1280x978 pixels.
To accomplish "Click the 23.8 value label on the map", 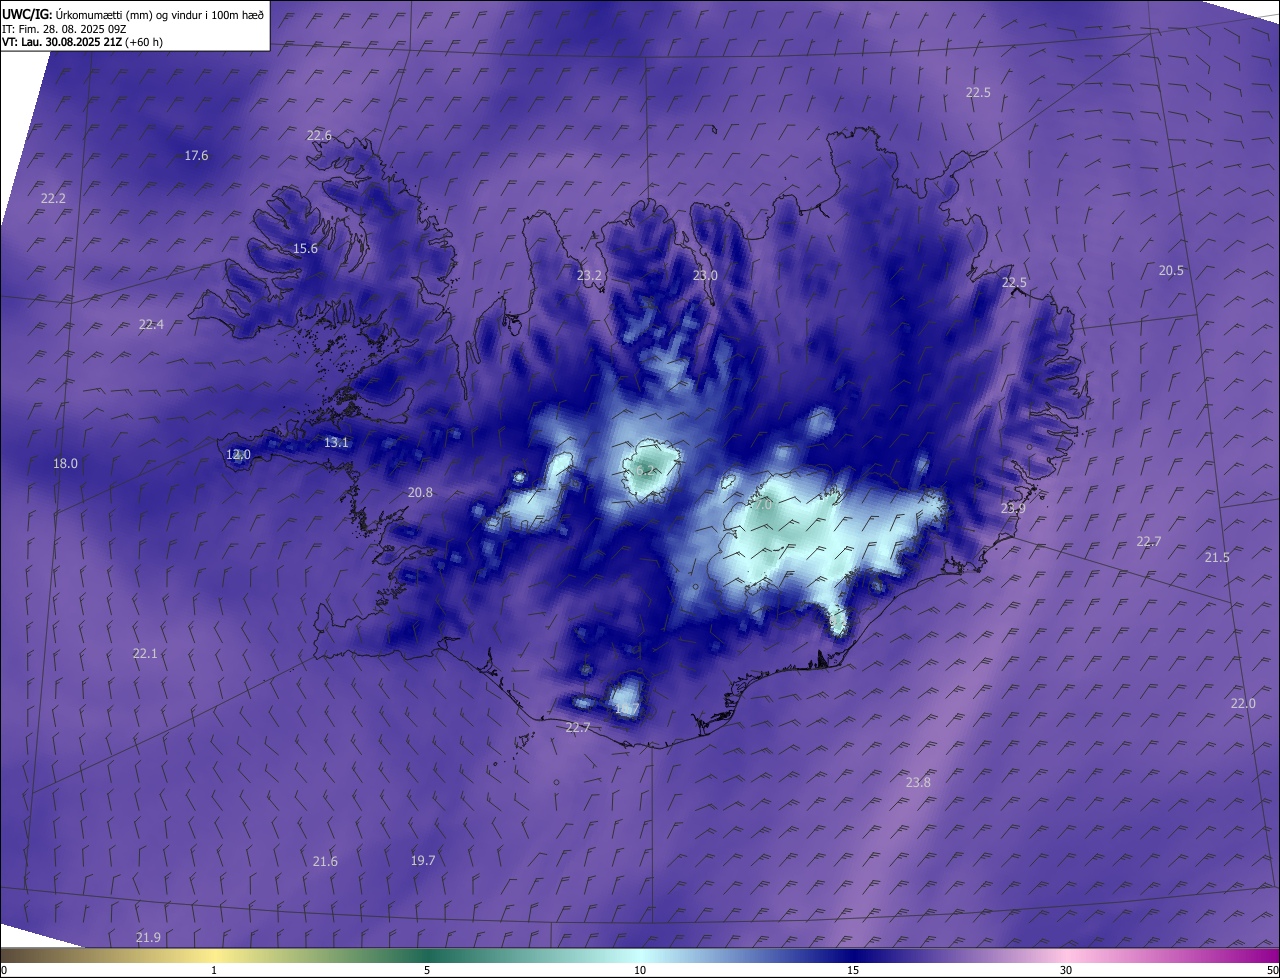I will pyautogui.click(x=918, y=782).
